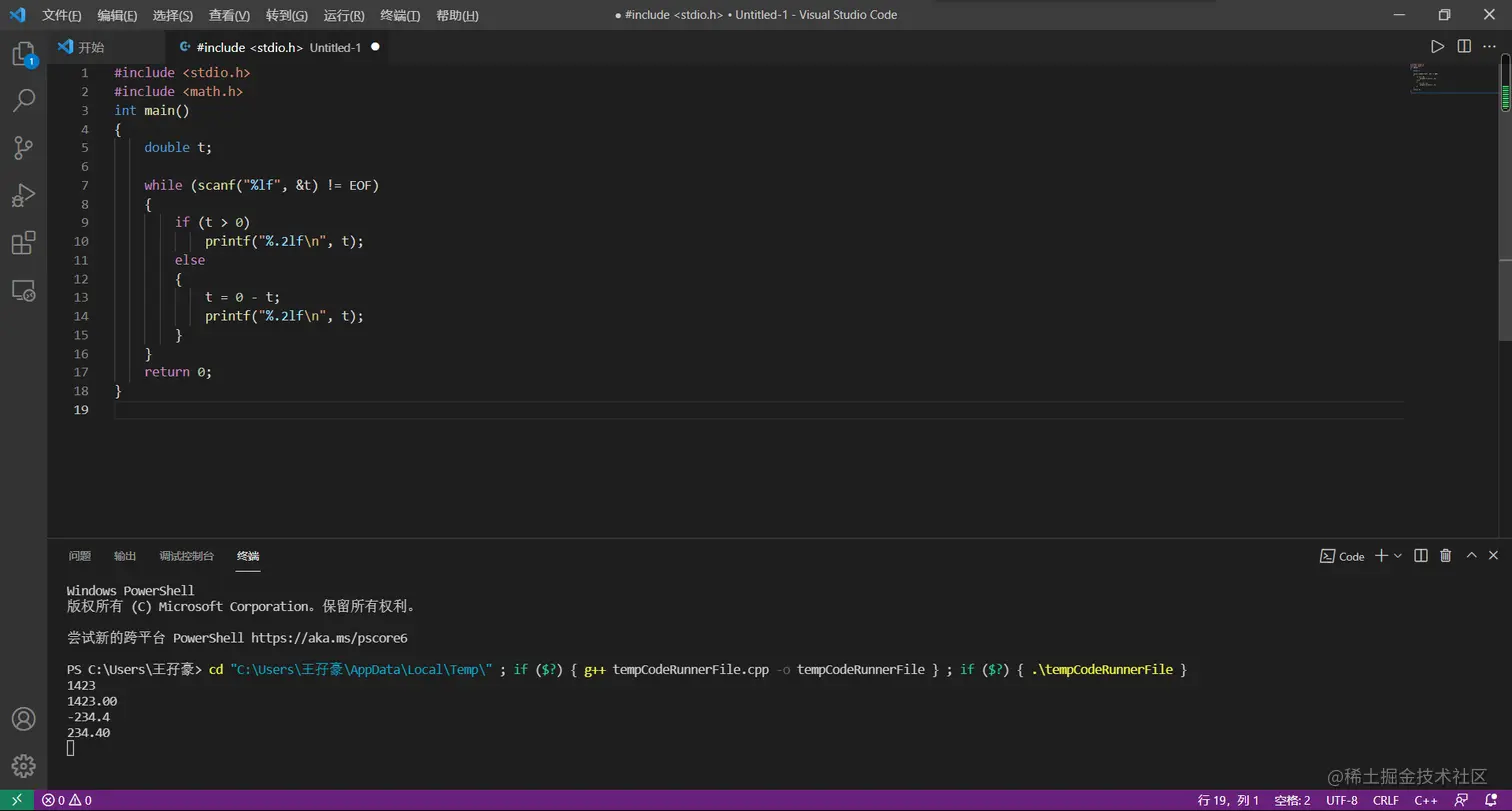Open the Manage gear menu

[x=23, y=766]
